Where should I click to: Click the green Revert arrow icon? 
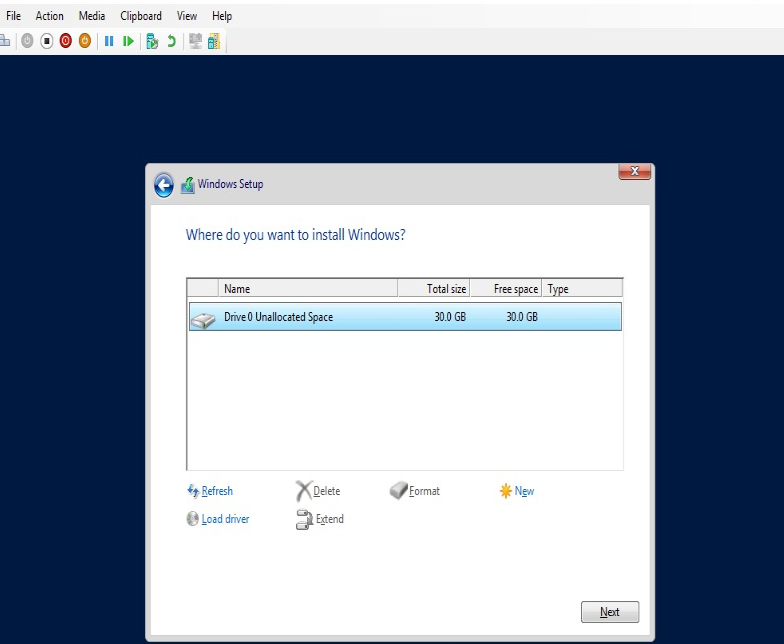point(172,41)
